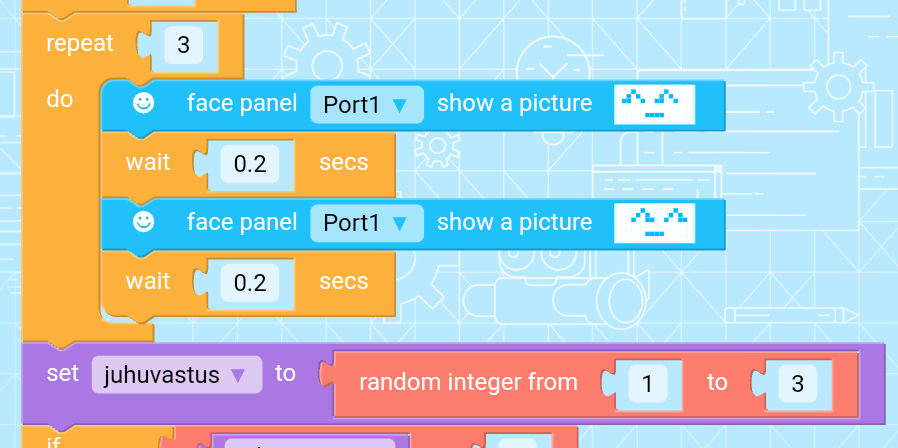The height and width of the screenshot is (448, 898).
Task: Open picture thumbnail in first face panel block
Action: (x=654, y=104)
